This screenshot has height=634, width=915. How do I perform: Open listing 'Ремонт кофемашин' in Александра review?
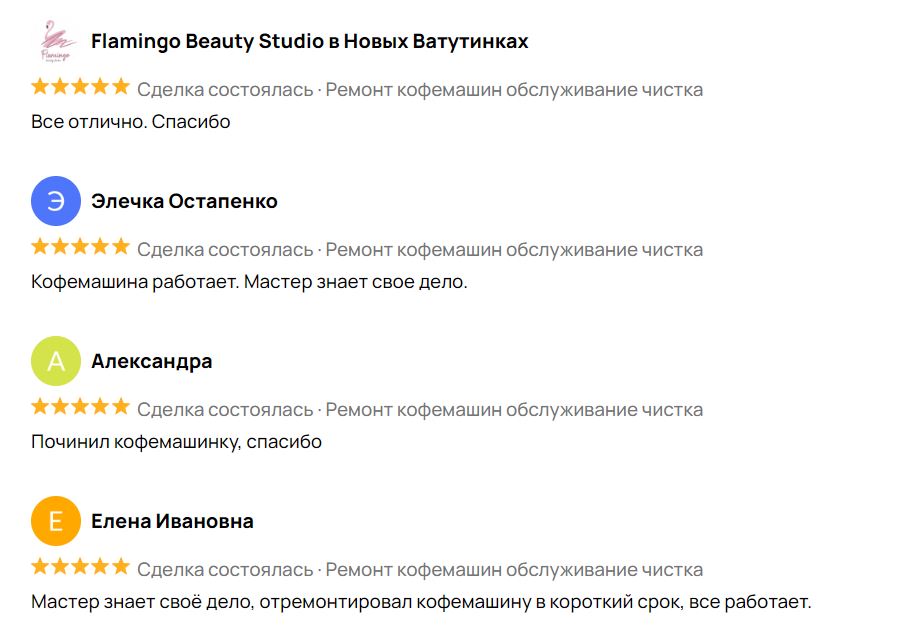(x=514, y=410)
